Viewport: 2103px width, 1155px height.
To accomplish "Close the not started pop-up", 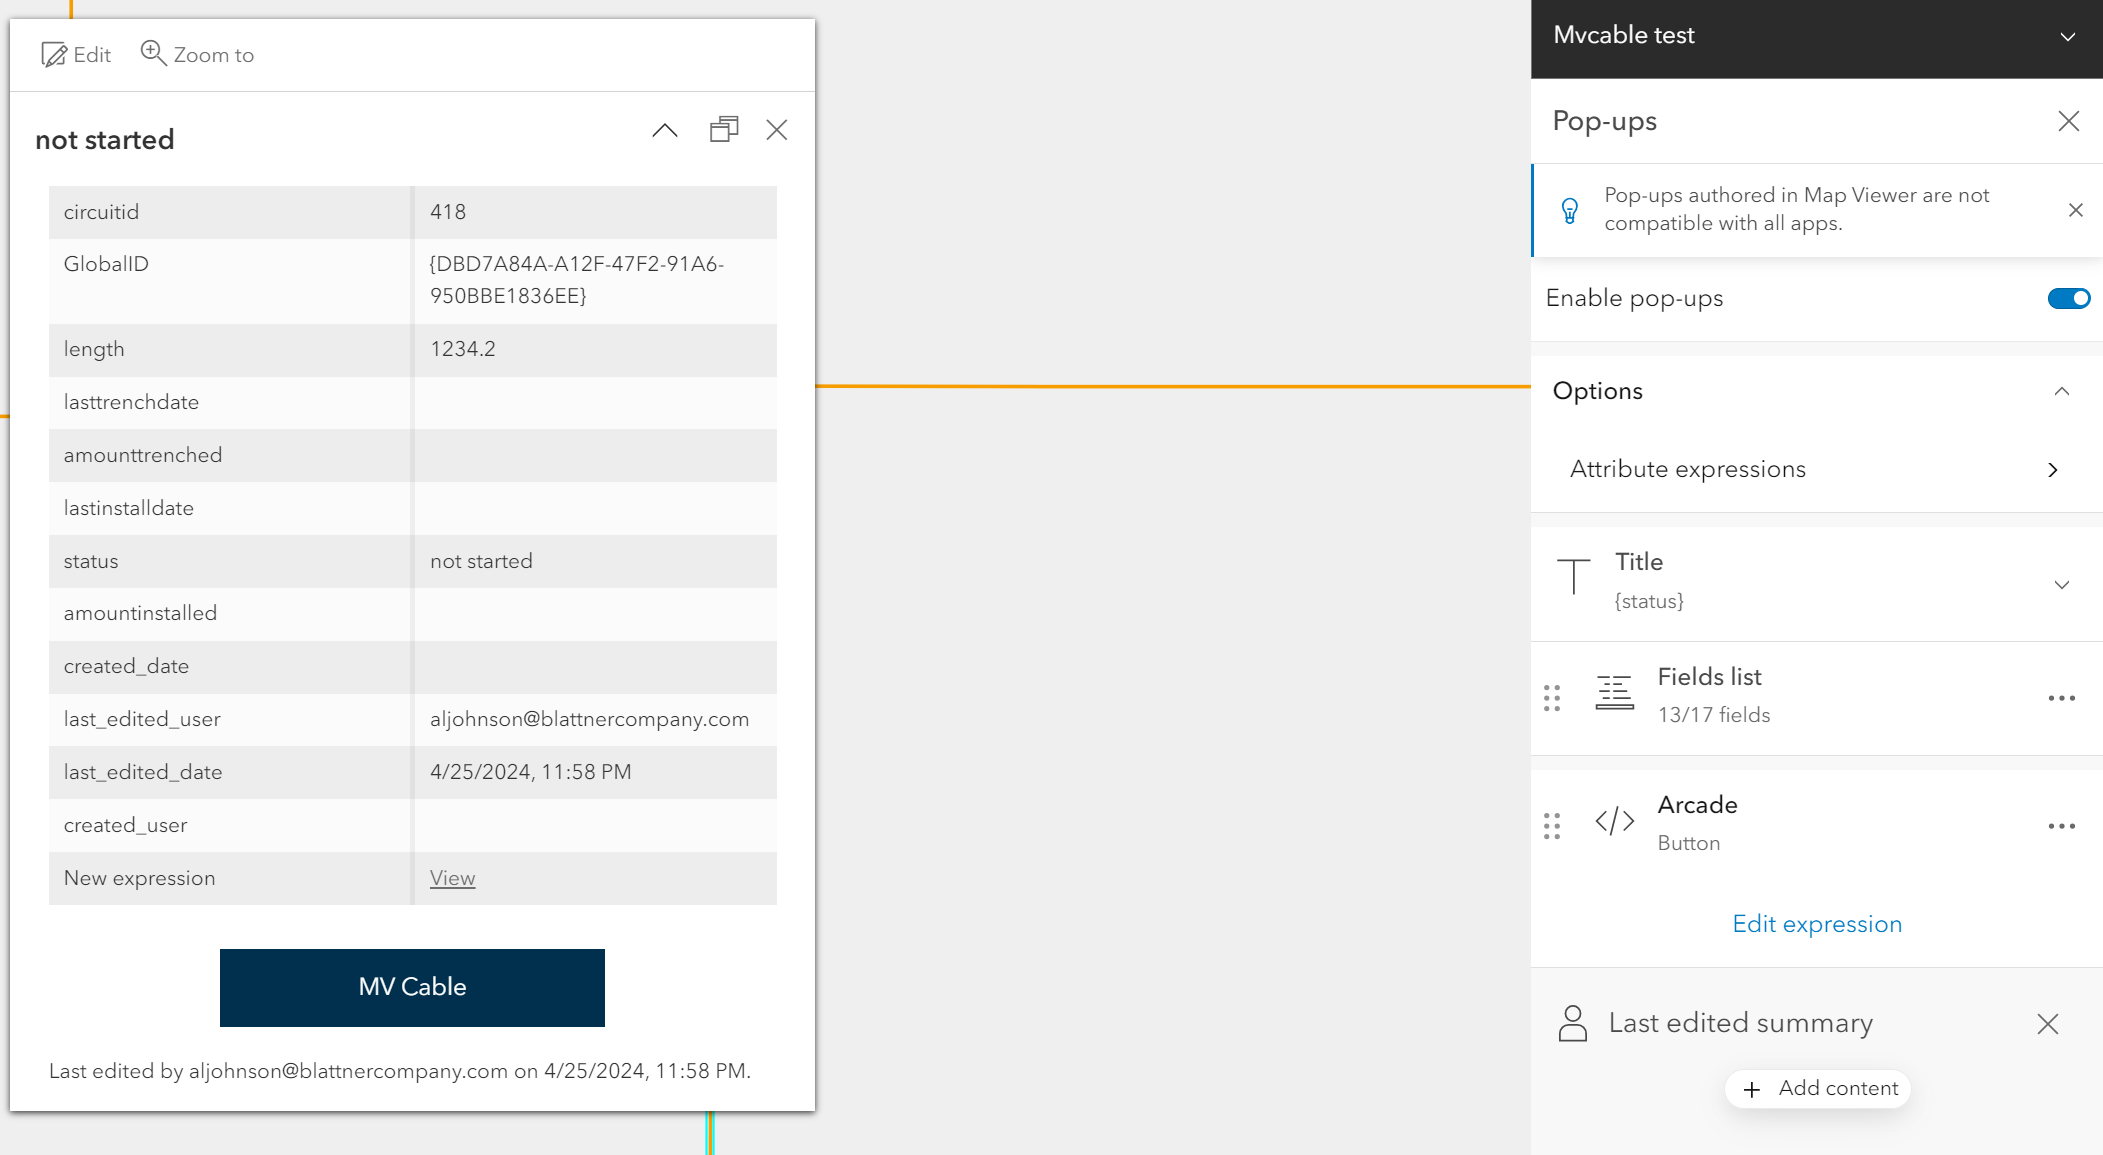I will click(777, 130).
